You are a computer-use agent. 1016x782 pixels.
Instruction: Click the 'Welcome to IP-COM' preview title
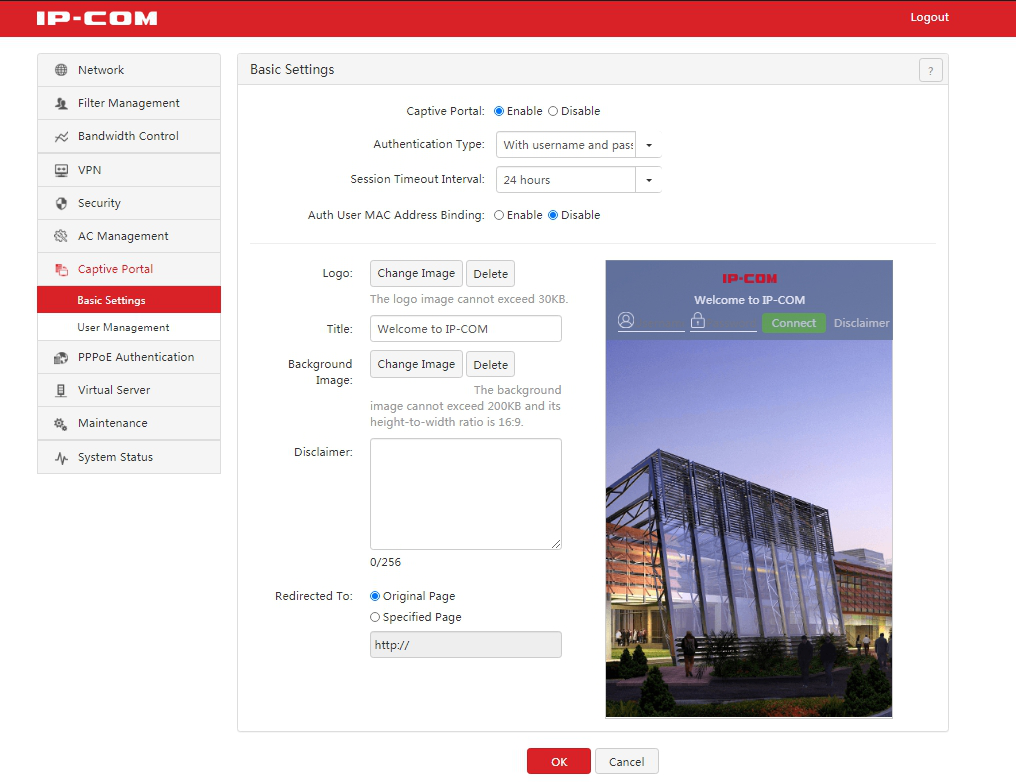(750, 300)
